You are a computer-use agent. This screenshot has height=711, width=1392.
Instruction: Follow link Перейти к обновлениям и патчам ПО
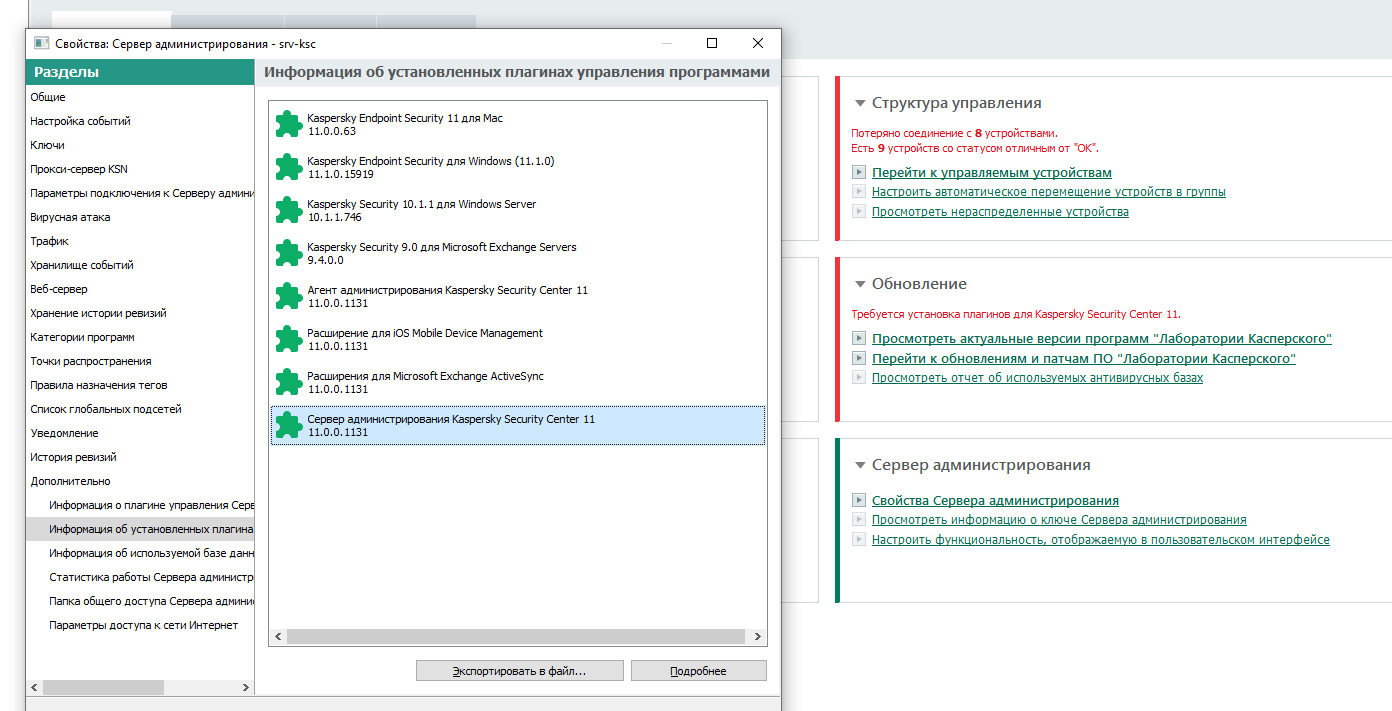pos(1084,358)
